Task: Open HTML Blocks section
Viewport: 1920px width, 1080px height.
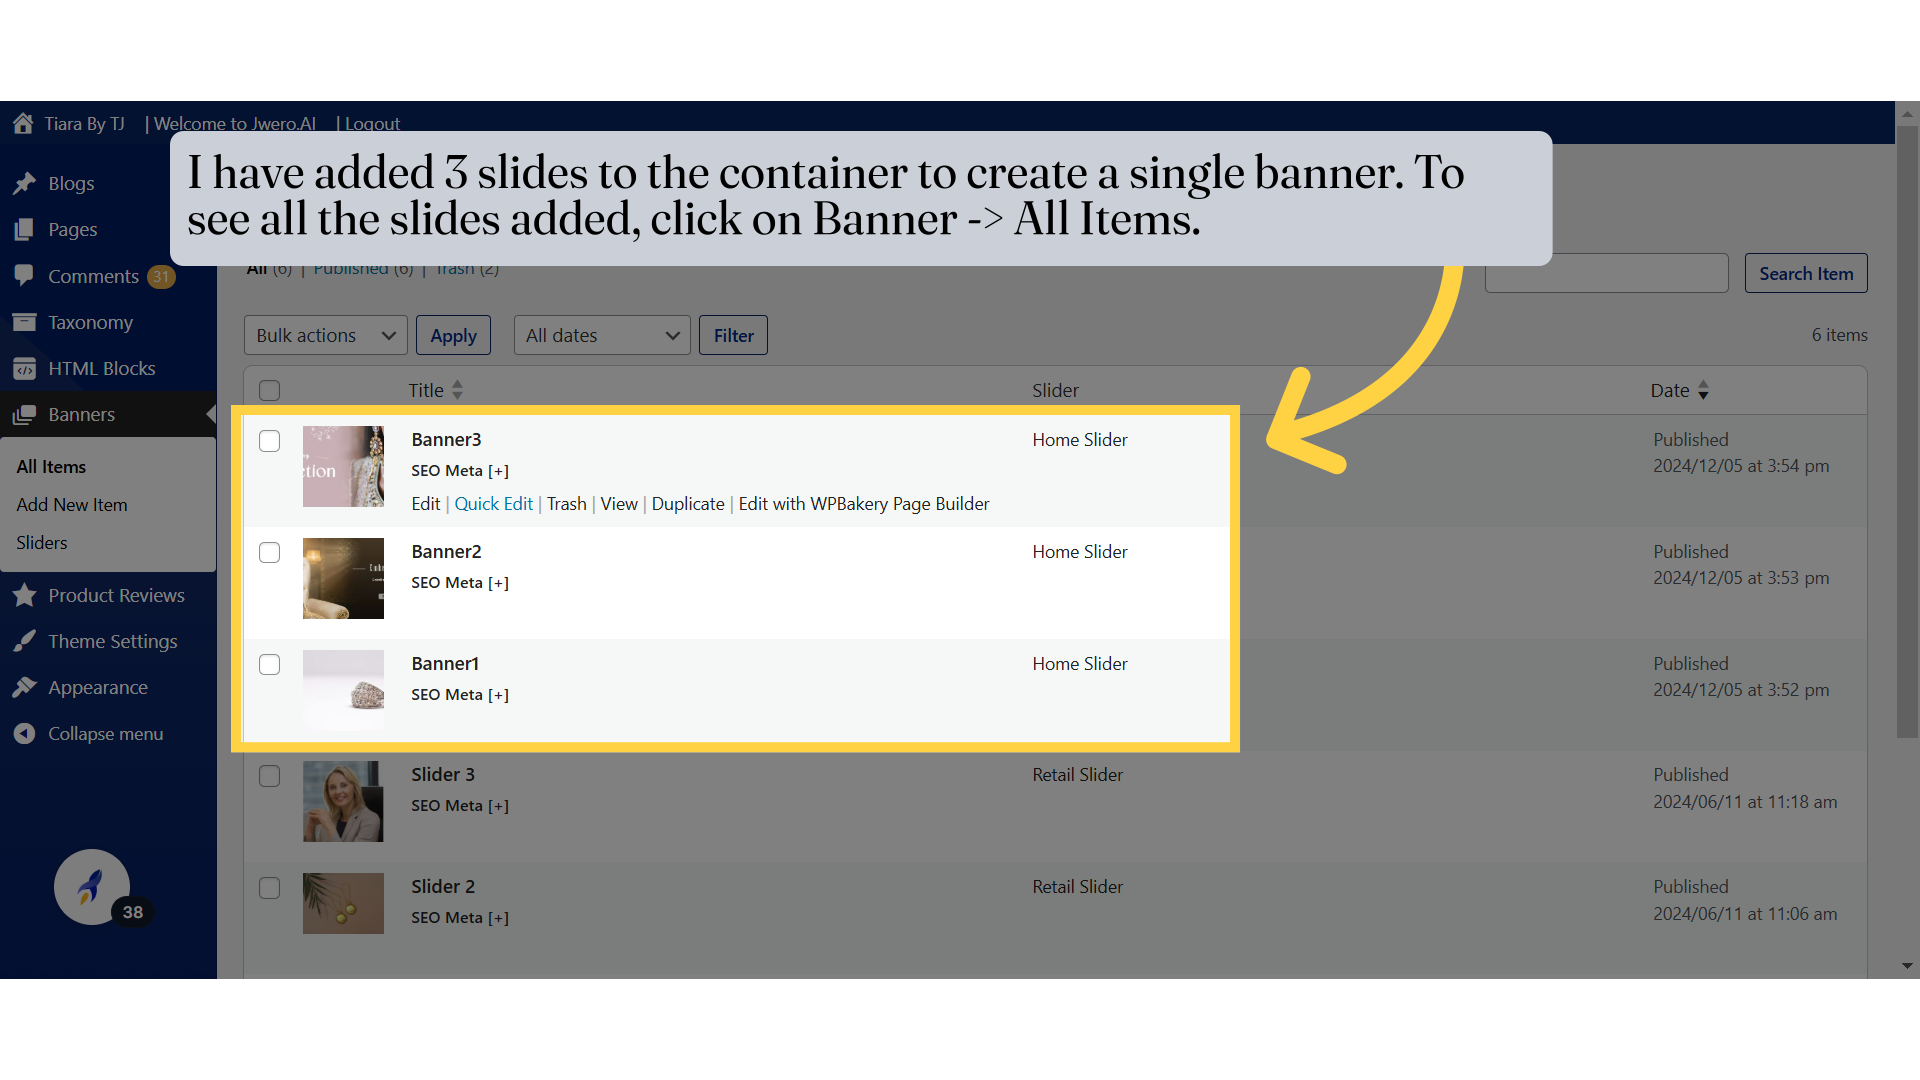Action: (x=102, y=368)
